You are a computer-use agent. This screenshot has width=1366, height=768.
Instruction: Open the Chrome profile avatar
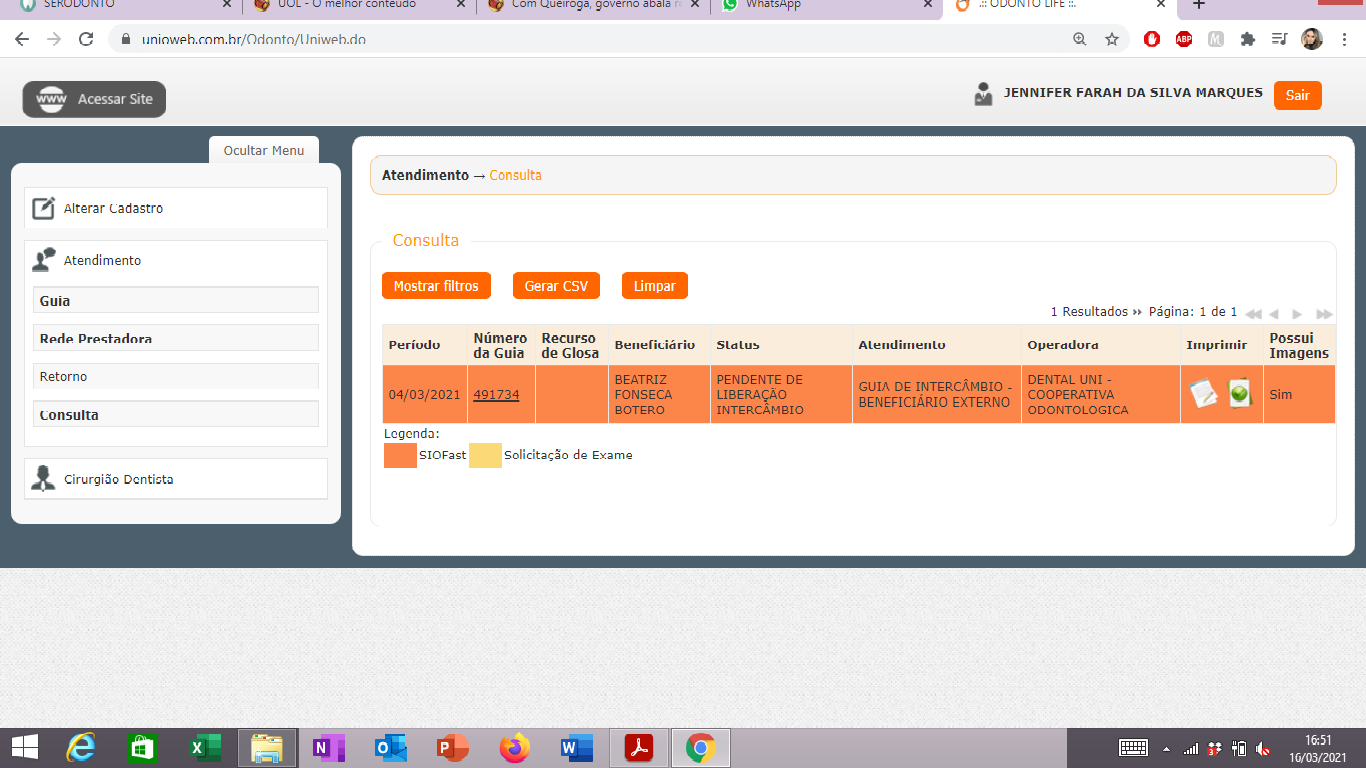[1312, 39]
